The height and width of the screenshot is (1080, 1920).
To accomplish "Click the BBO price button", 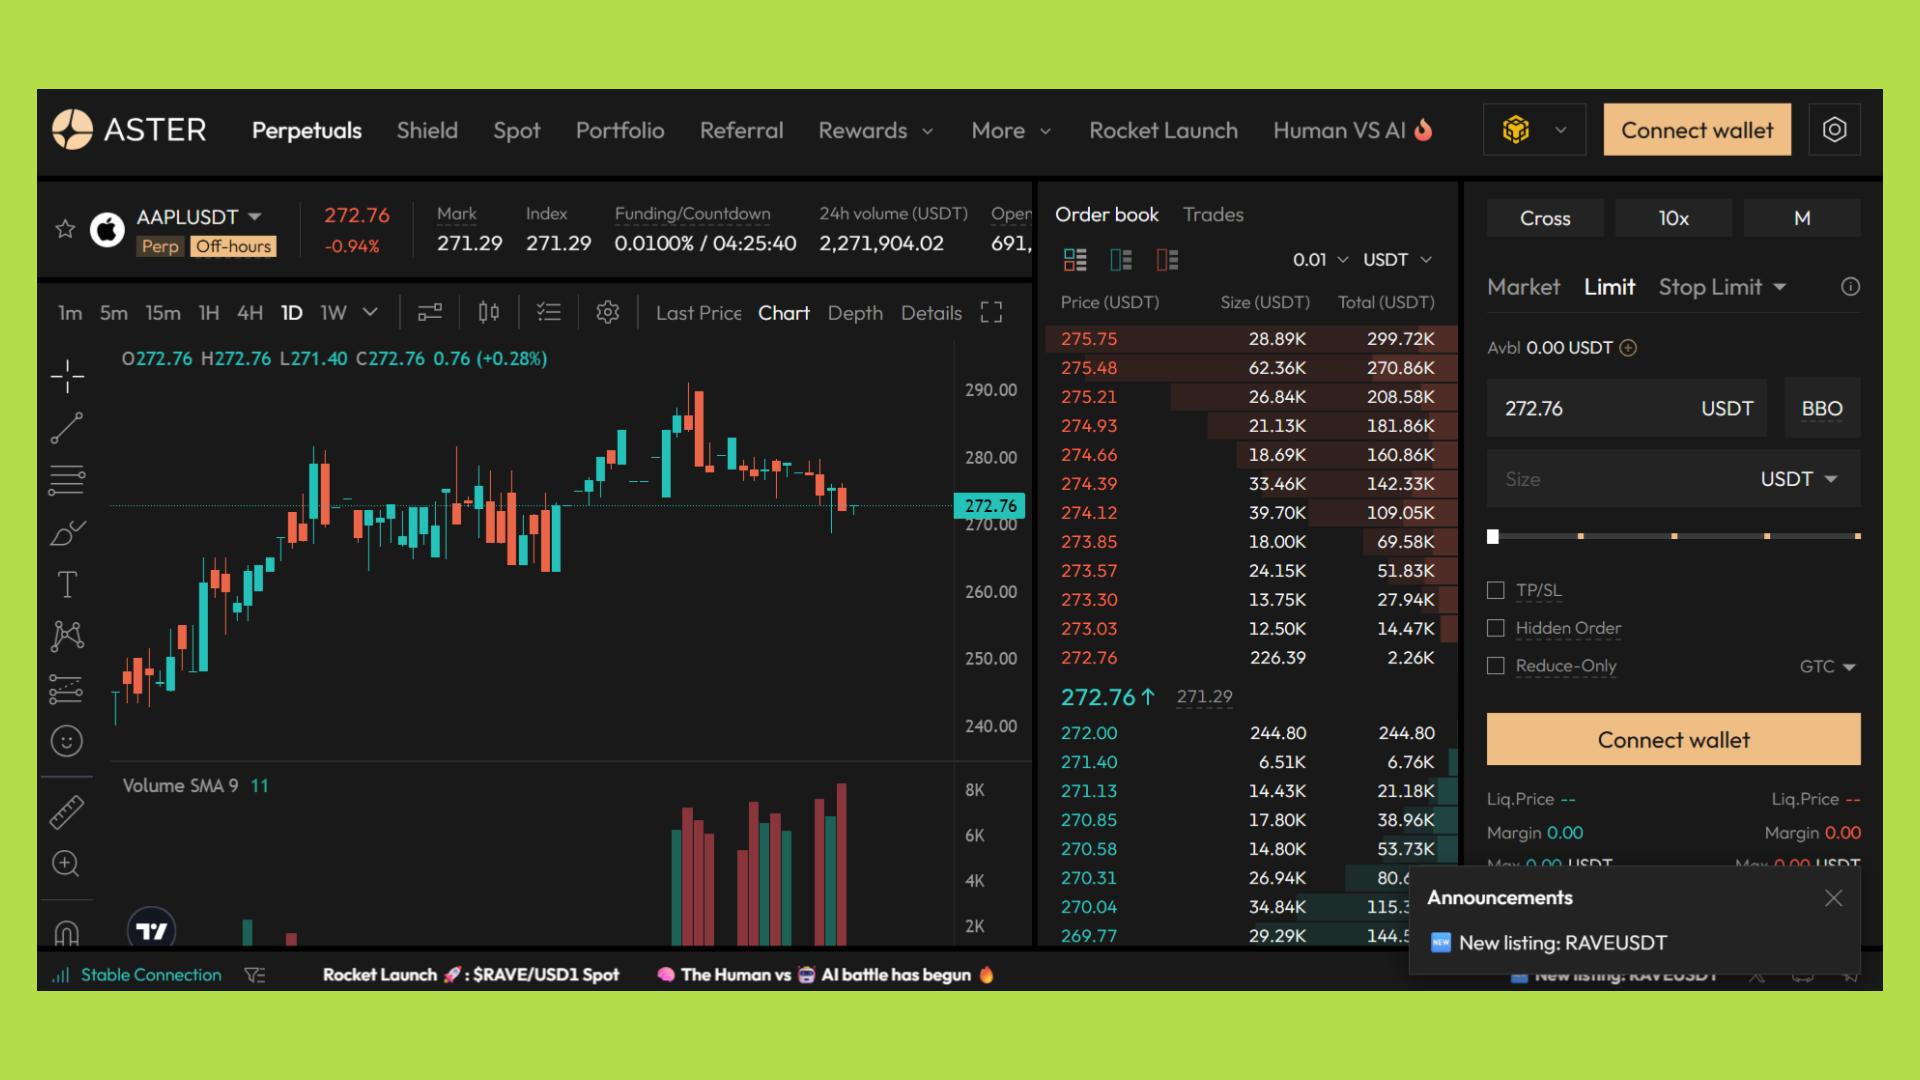I will (x=1821, y=408).
